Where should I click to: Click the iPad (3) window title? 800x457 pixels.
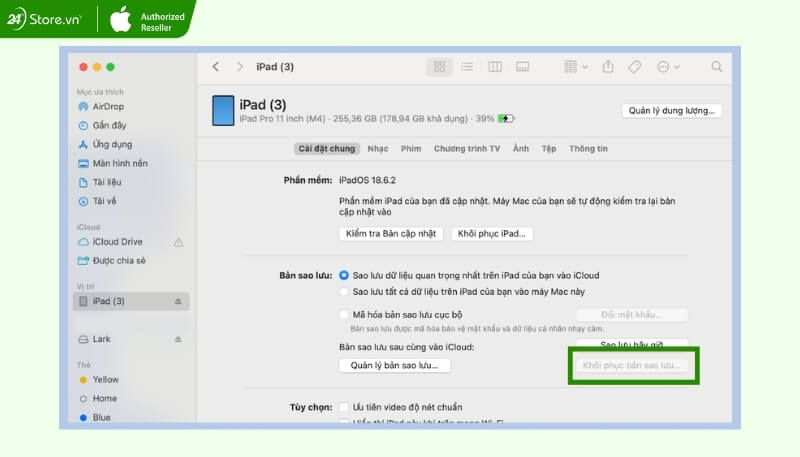pos(275,67)
